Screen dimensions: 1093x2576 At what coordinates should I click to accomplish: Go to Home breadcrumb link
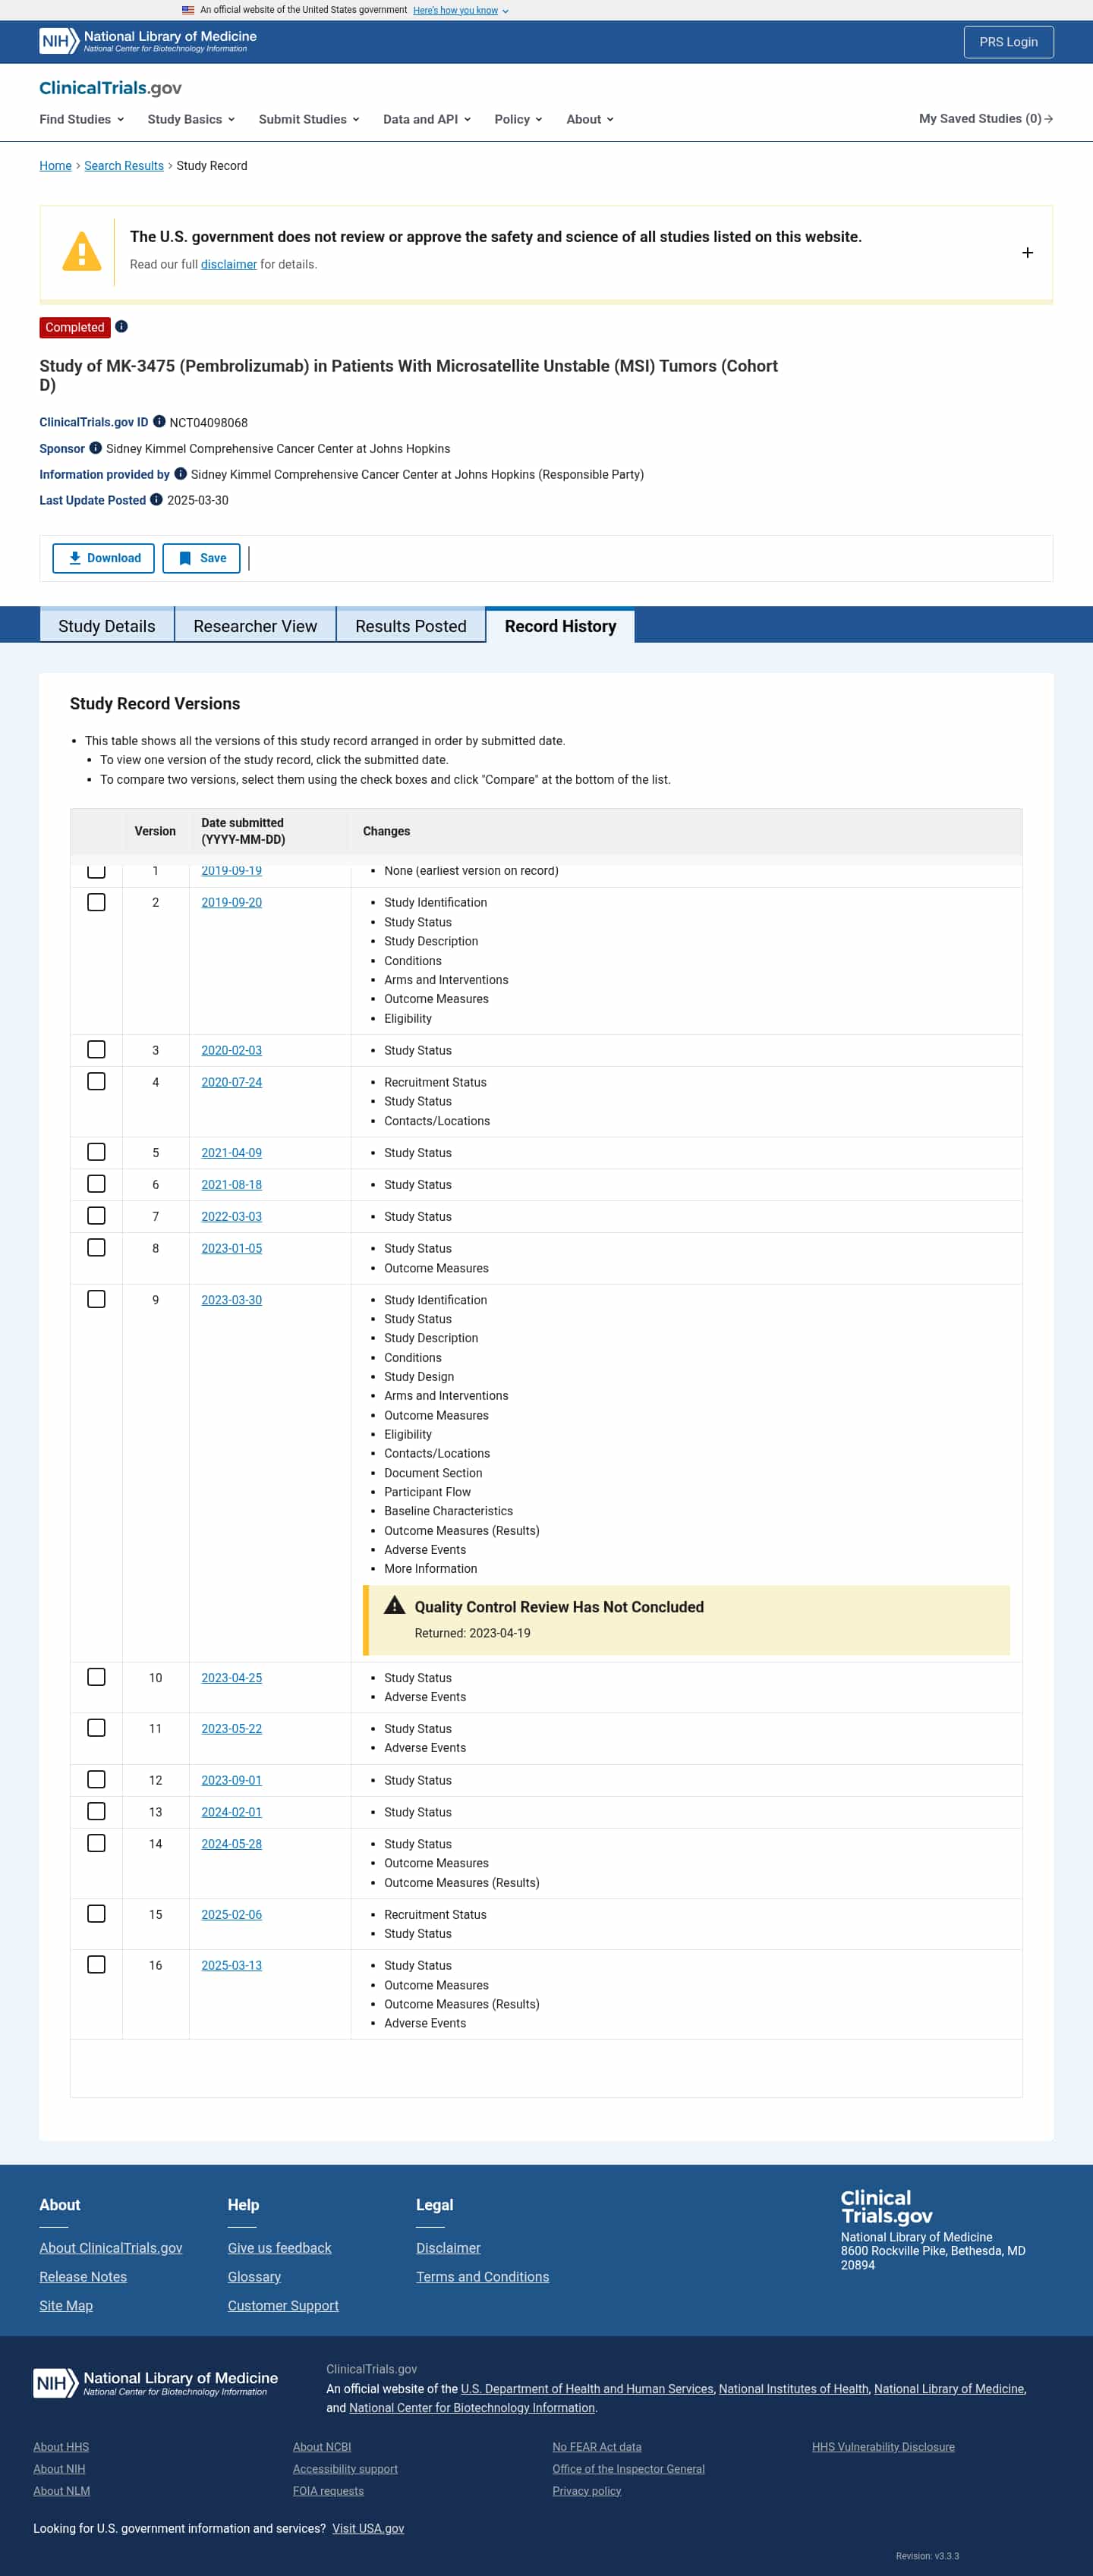55,166
